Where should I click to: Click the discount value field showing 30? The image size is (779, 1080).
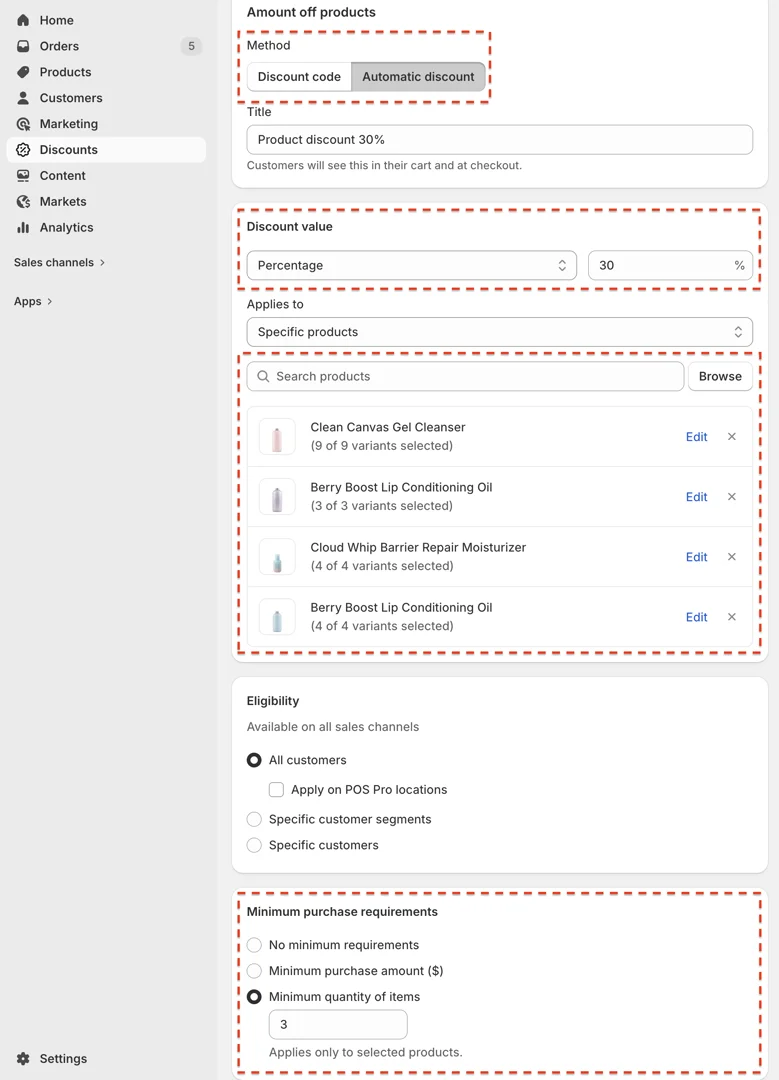670,265
